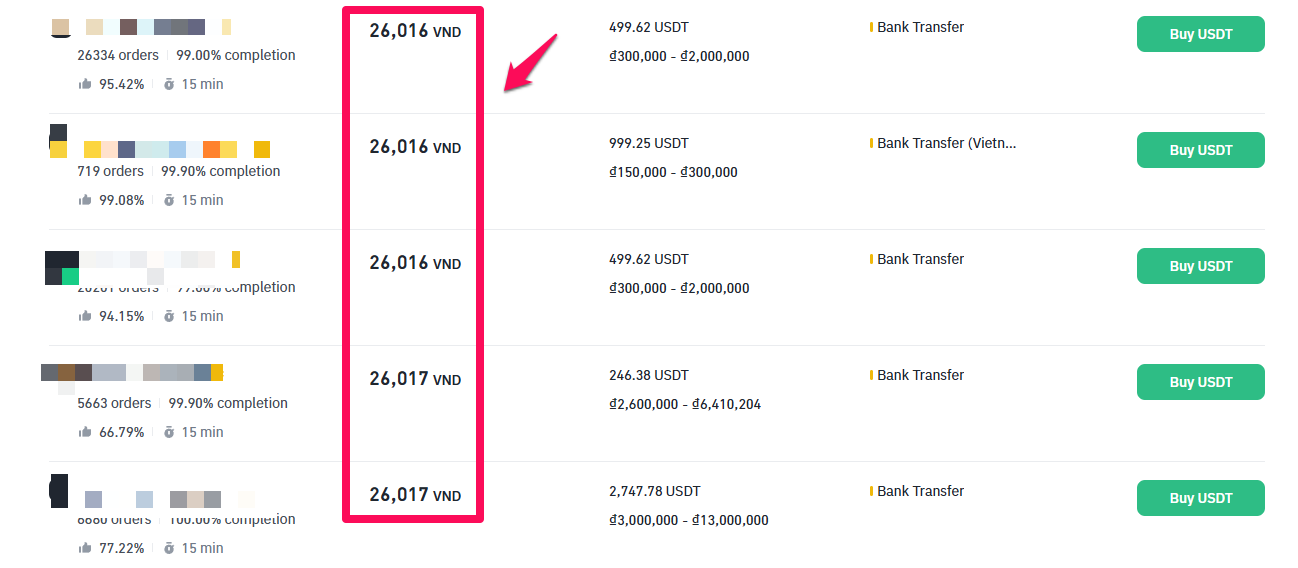
Task: Click timer icon in the 26334-orders merchant row
Action: pos(169,84)
